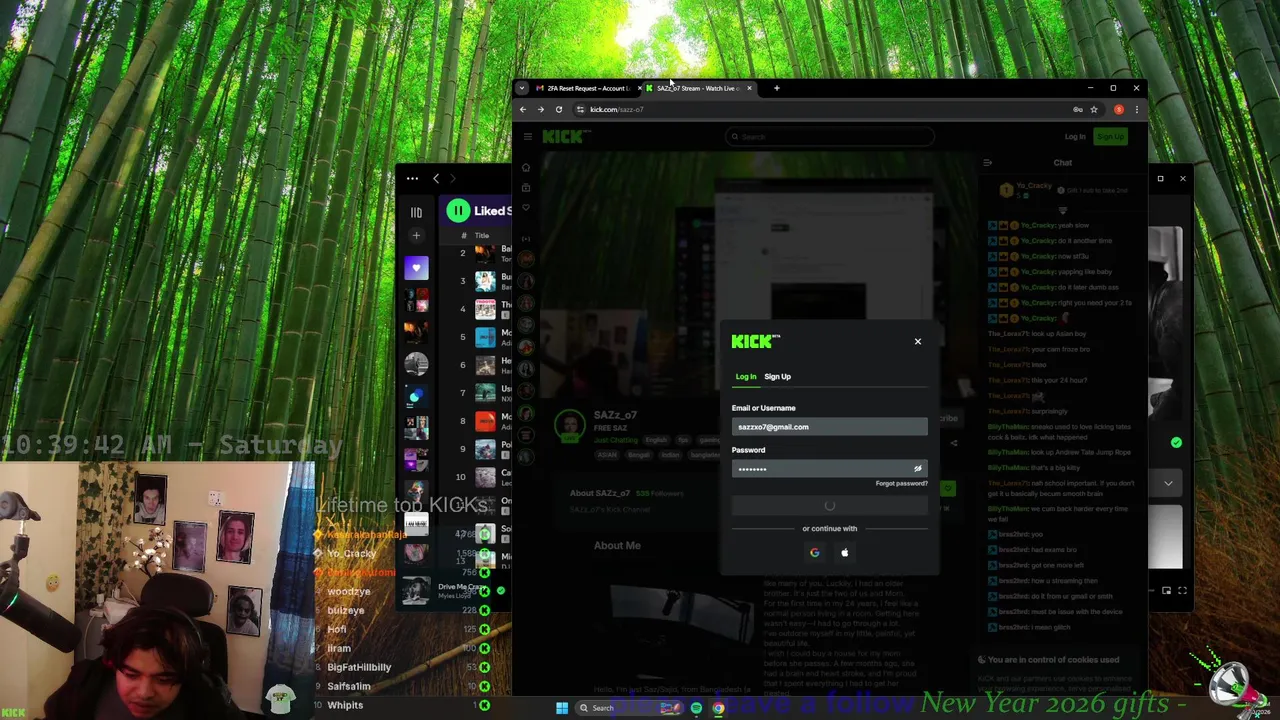
Task: Toggle password visibility eye icon
Action: tap(917, 469)
